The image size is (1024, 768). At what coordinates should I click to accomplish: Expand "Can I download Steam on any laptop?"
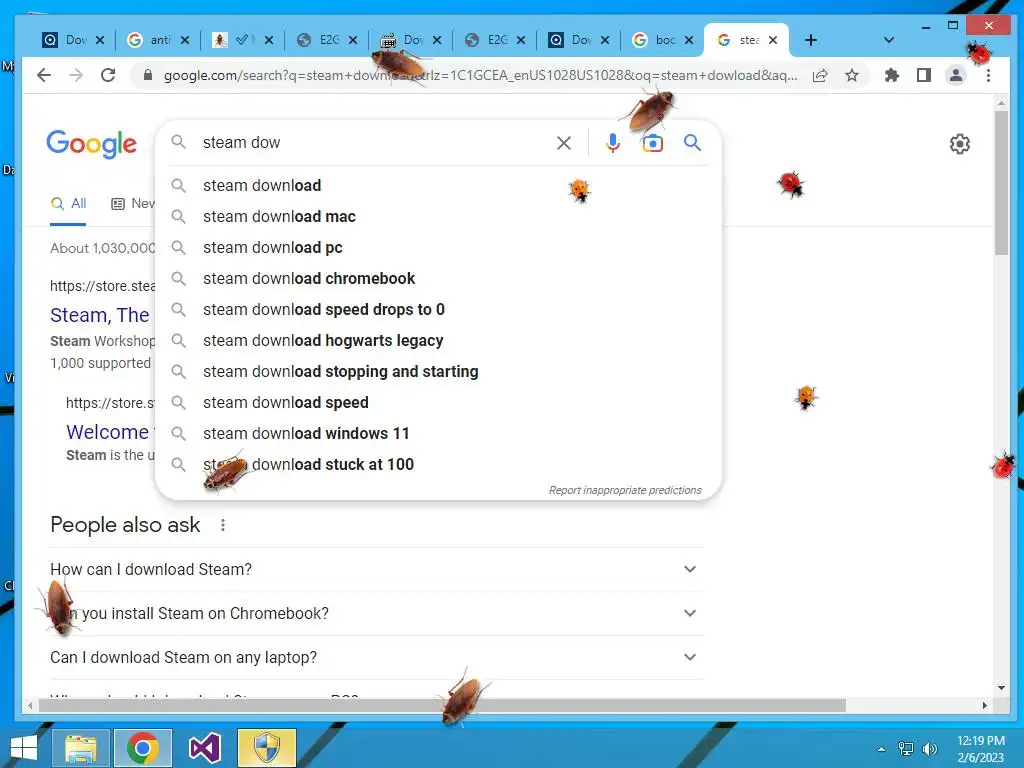pos(377,657)
